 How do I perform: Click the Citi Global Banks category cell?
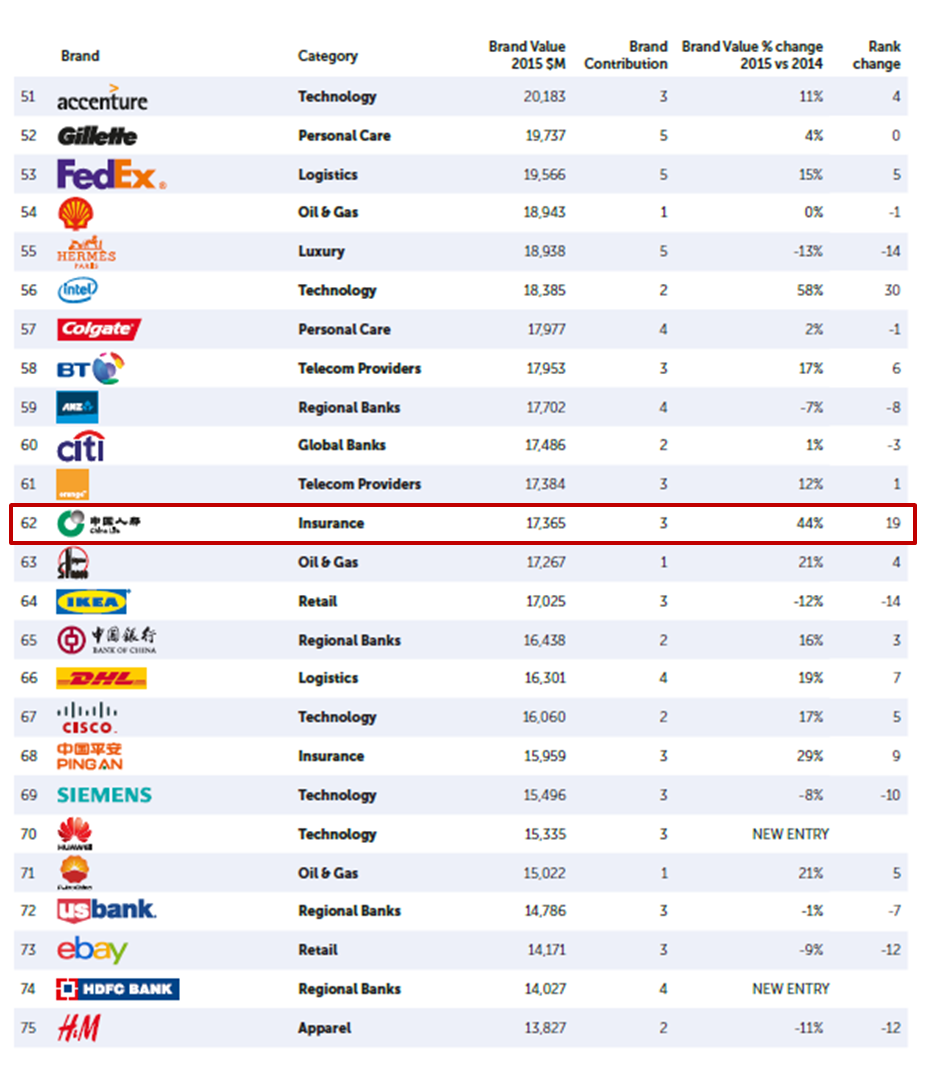pyautogui.click(x=342, y=445)
